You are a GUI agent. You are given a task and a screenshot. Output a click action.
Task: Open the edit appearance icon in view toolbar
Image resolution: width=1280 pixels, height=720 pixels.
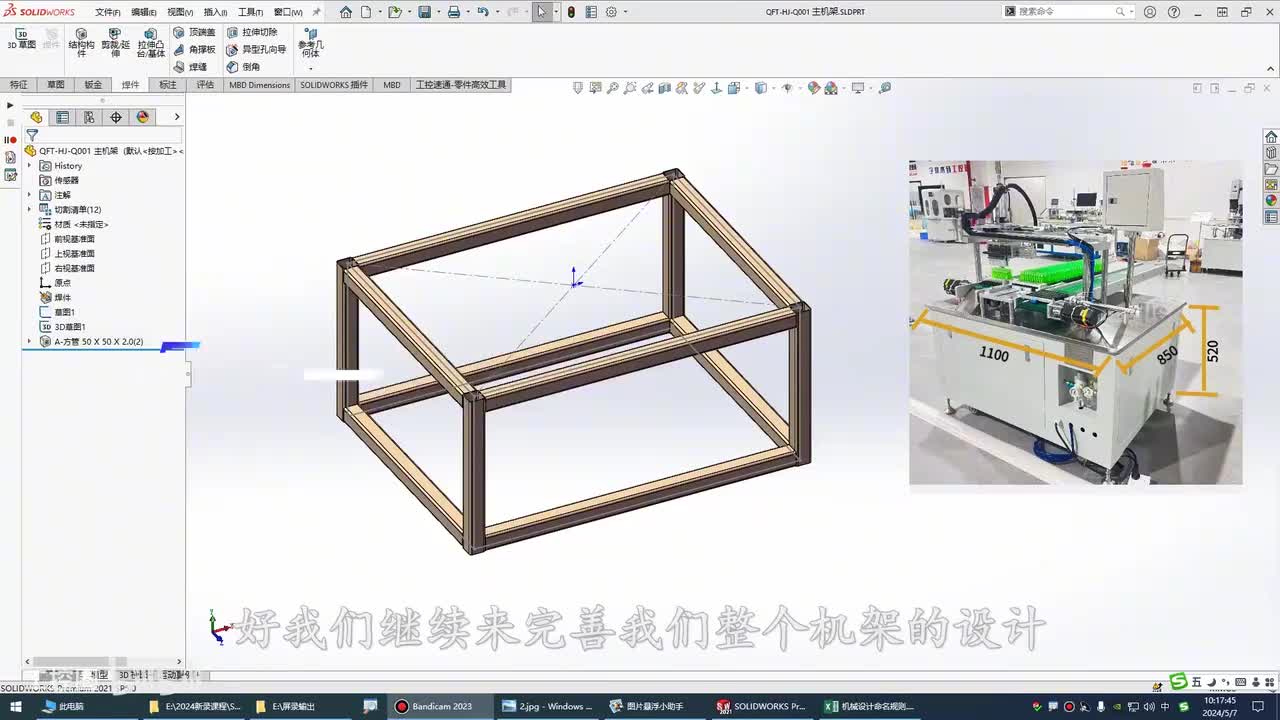(813, 88)
